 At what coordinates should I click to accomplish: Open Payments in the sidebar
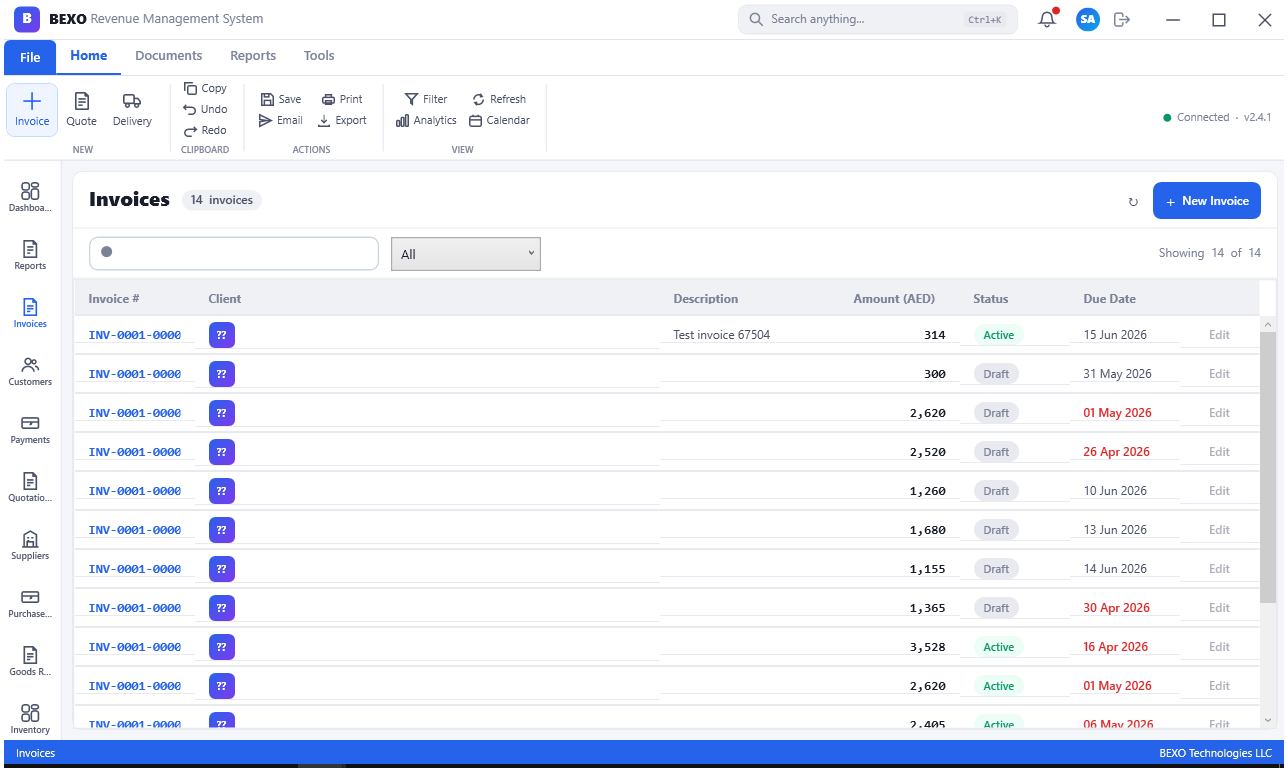(30, 429)
